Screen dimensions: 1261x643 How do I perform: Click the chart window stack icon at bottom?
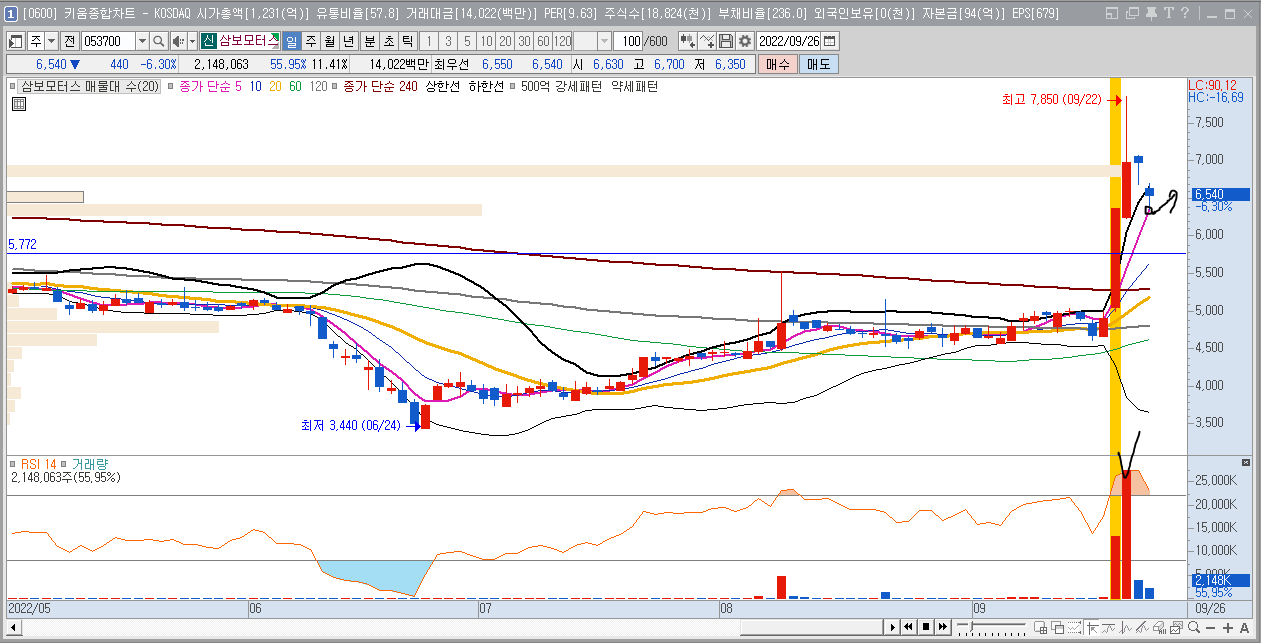1176,628
